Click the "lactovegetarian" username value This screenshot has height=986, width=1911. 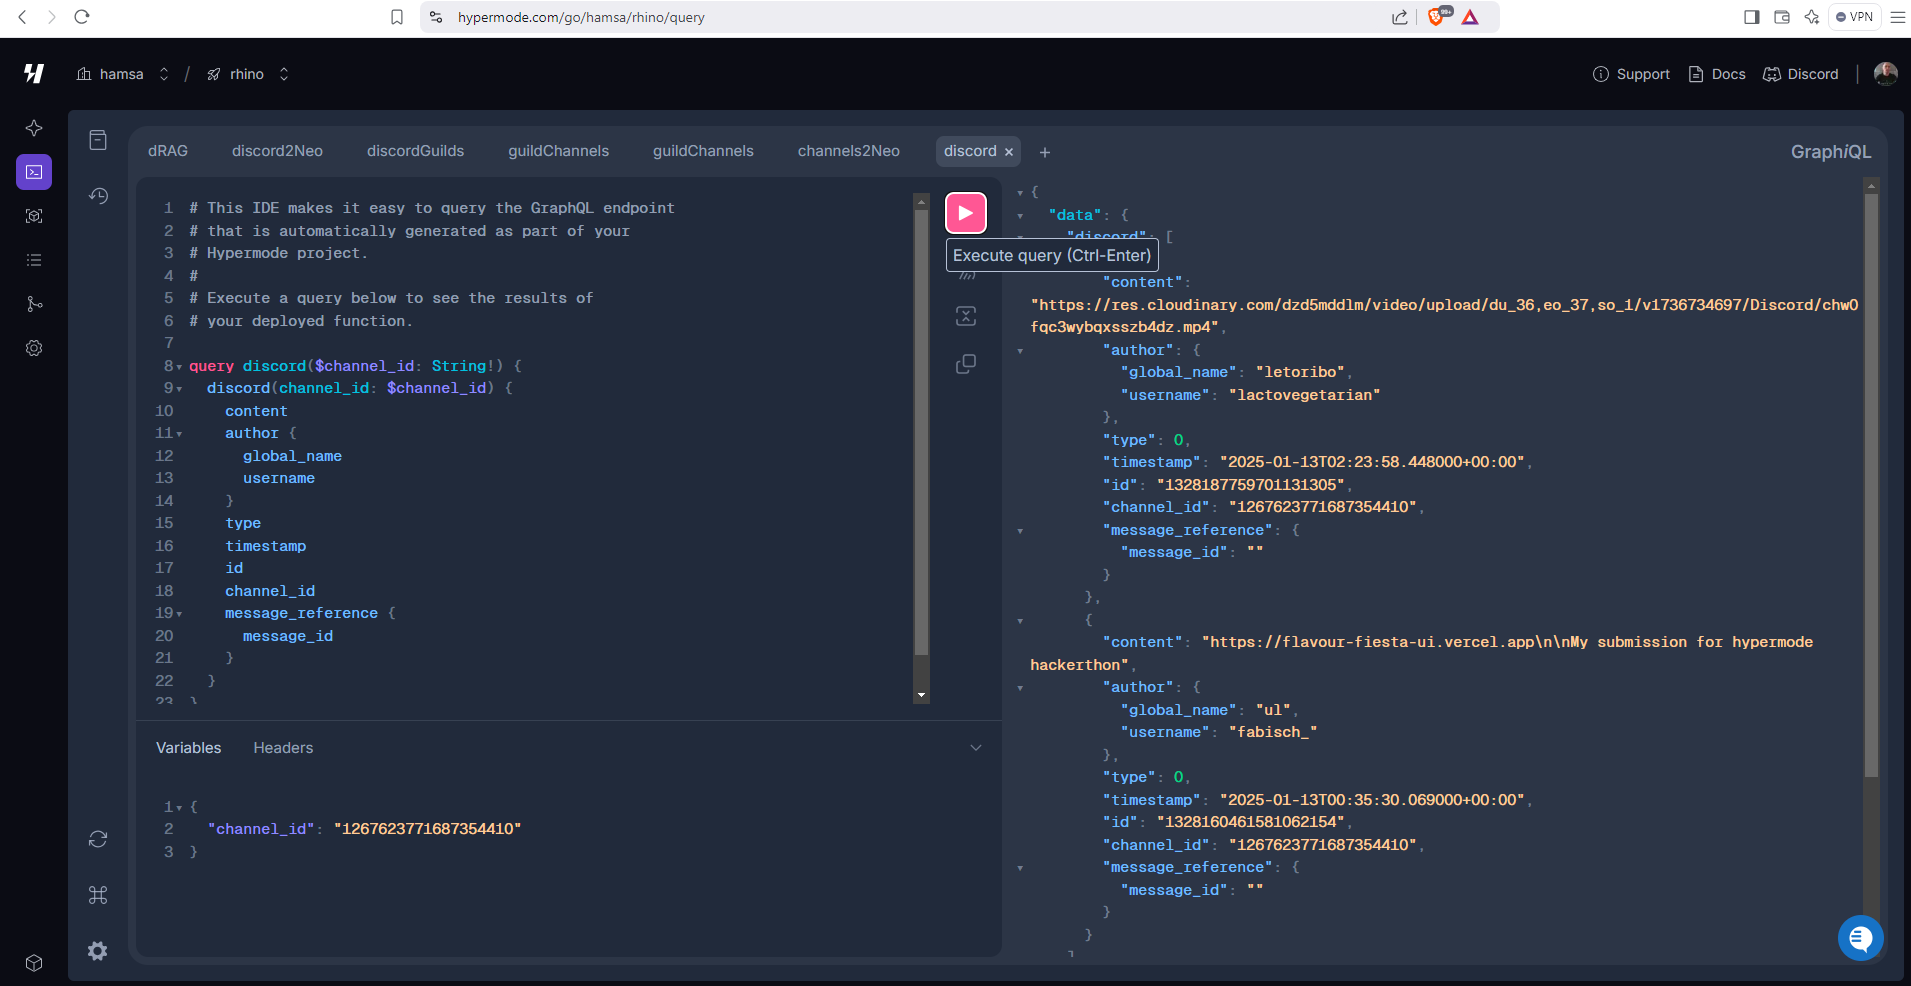pyautogui.click(x=1304, y=395)
